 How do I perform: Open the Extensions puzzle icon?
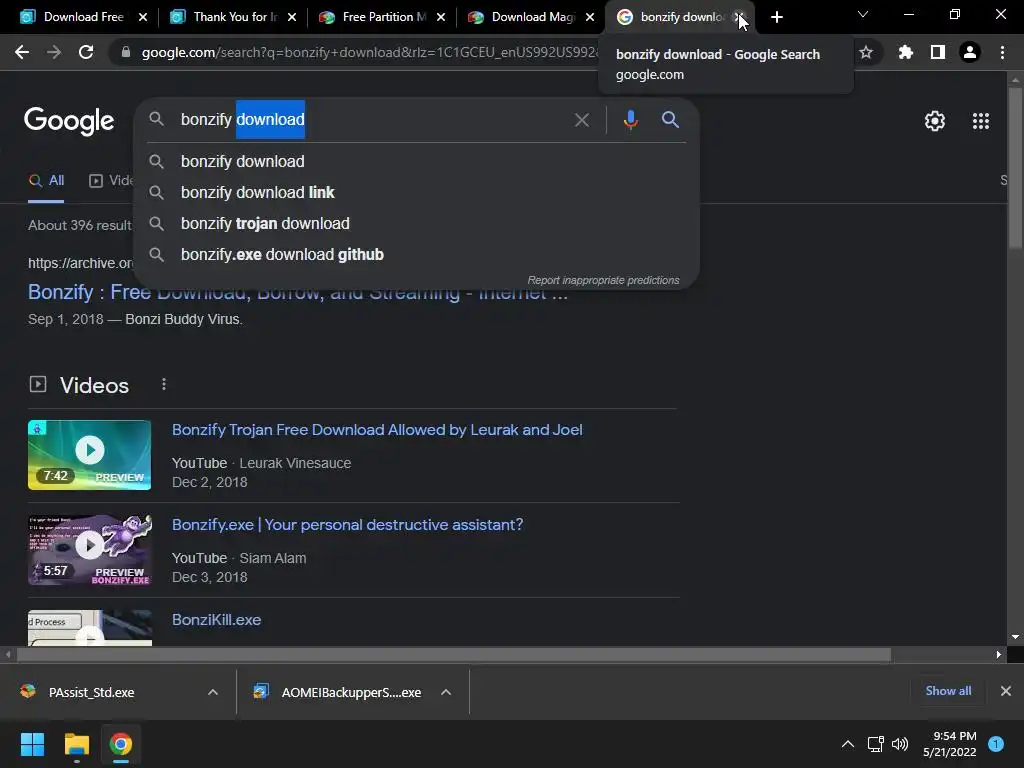[906, 52]
